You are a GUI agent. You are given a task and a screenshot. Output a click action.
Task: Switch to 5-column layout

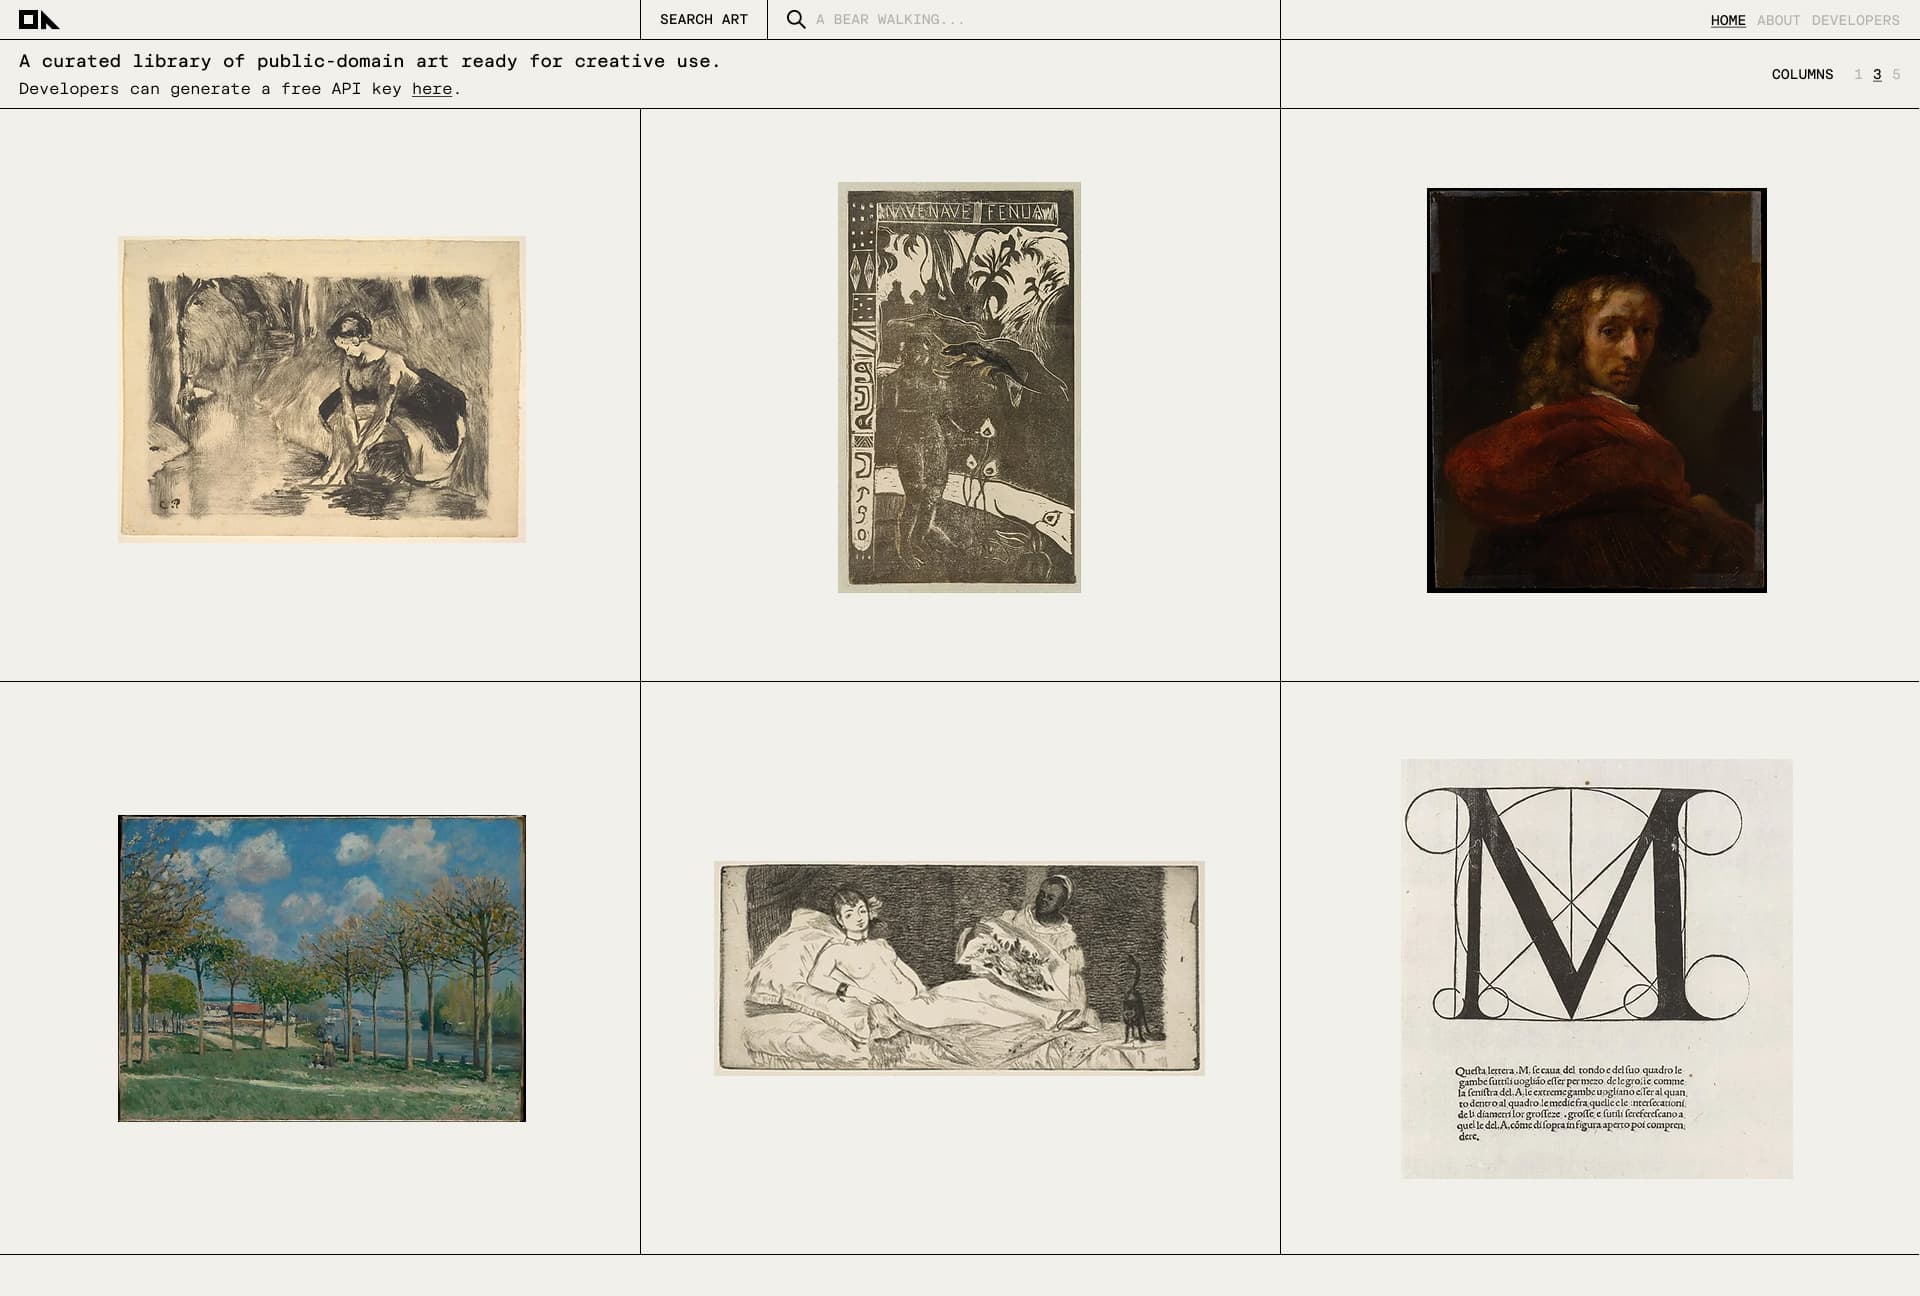(1896, 74)
